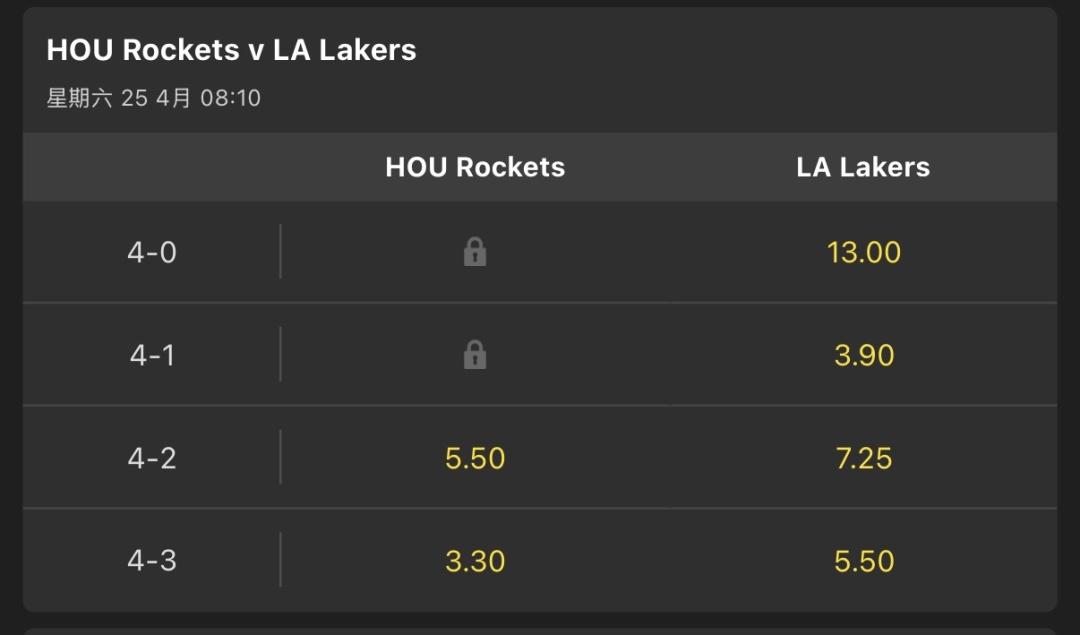This screenshot has height=635, width=1080.
Task: Click the 4-0 series score row label
Action: click(x=152, y=252)
